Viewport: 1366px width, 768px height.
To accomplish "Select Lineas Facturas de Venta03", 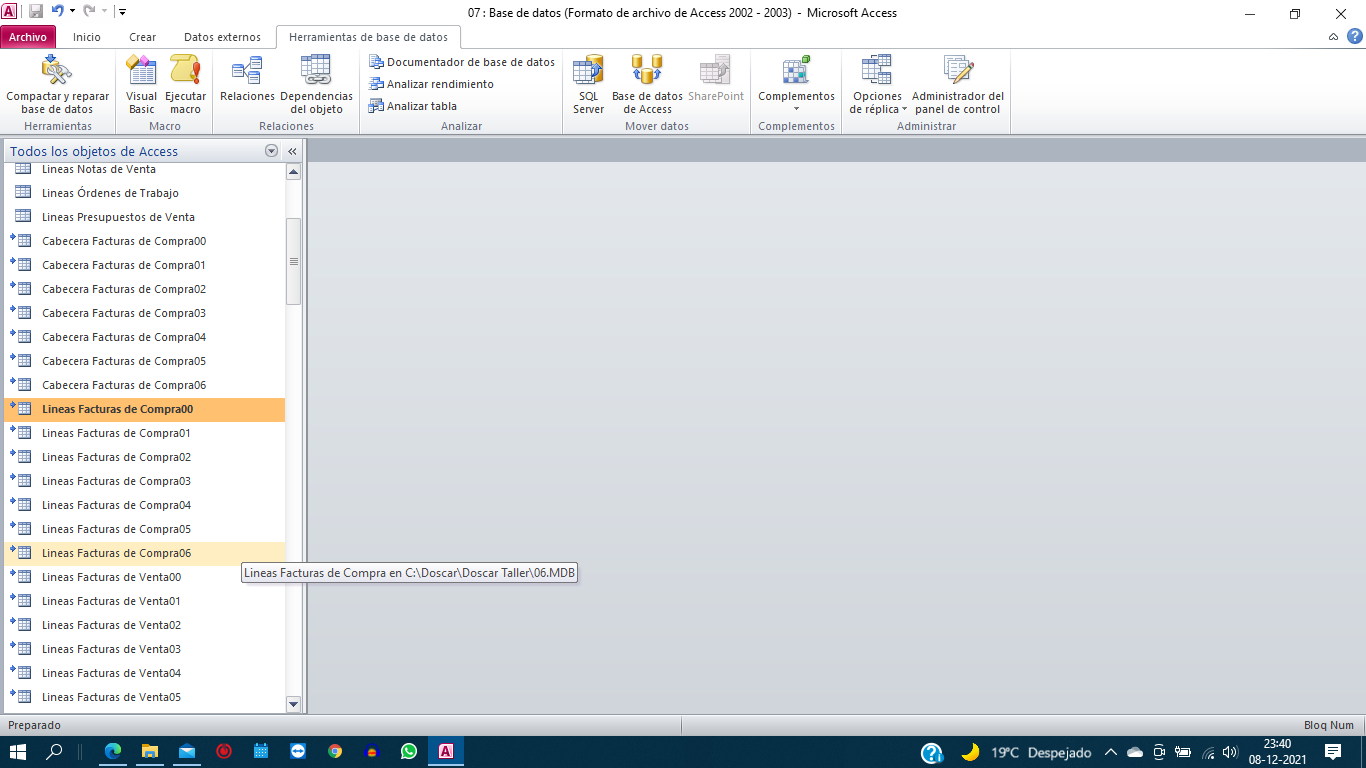I will coord(144,649).
